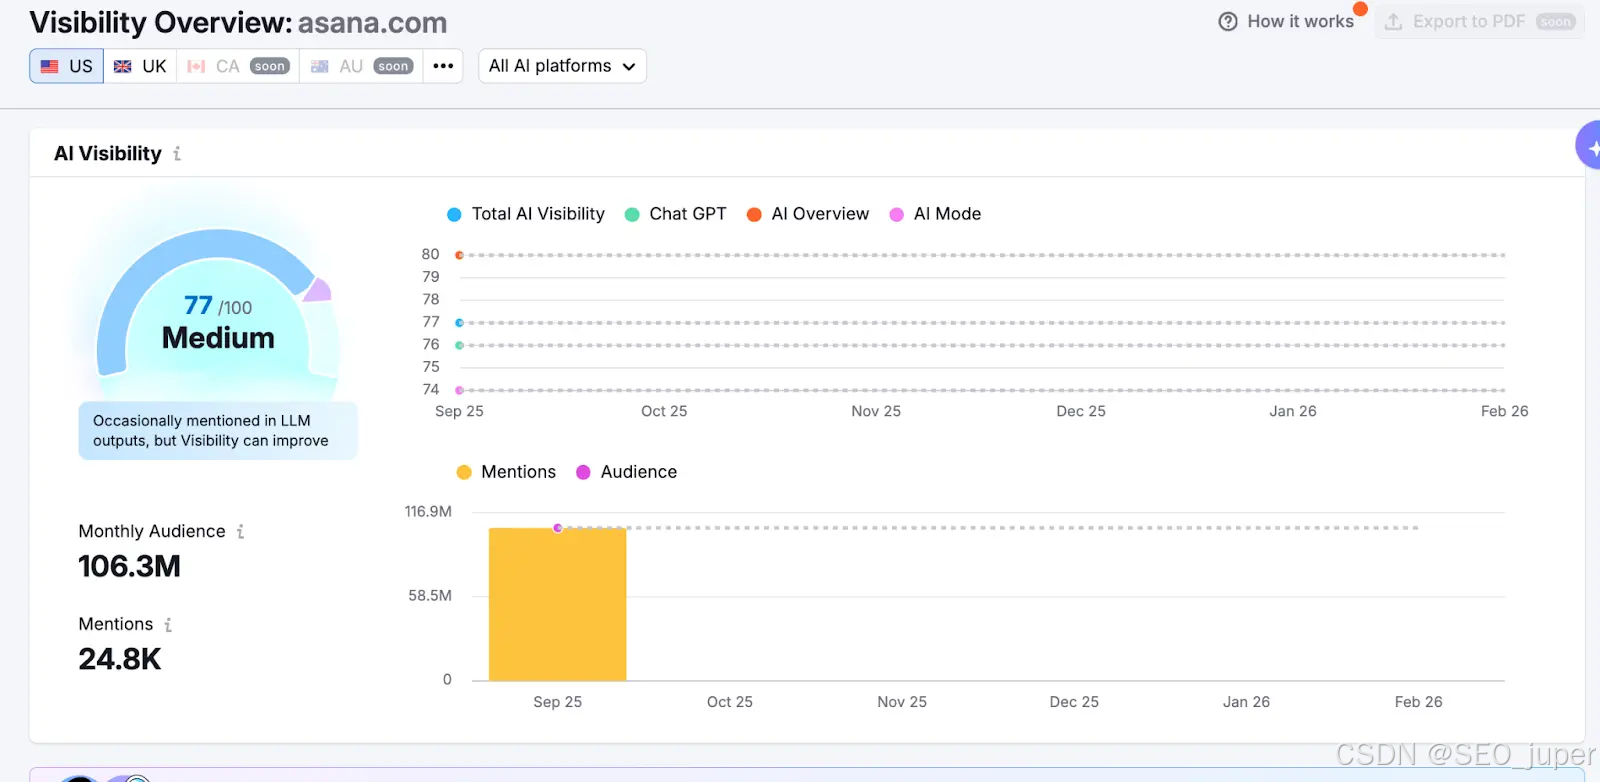The width and height of the screenshot is (1600, 782).
Task: Open the more countries ellipsis menu
Action: coord(443,66)
